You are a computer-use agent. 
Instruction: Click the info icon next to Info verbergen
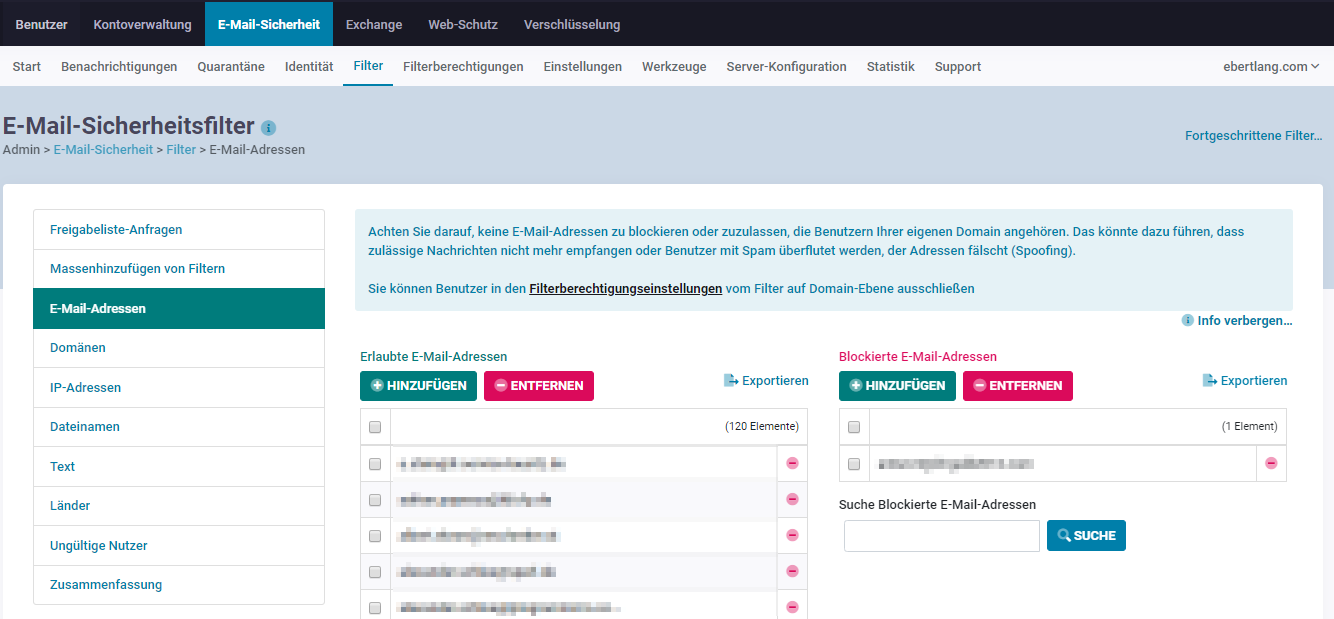pyautogui.click(x=1188, y=321)
